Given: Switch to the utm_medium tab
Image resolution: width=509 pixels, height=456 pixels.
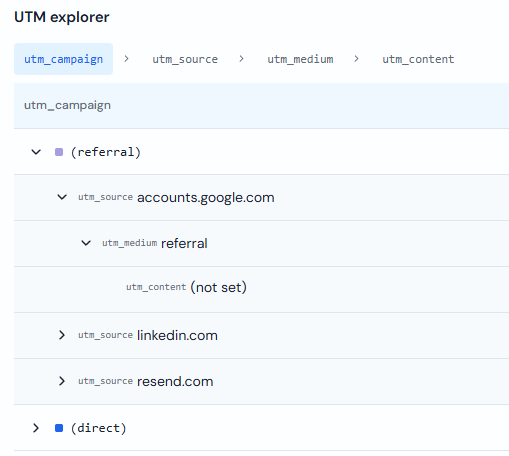Looking at the screenshot, I should click(300, 59).
